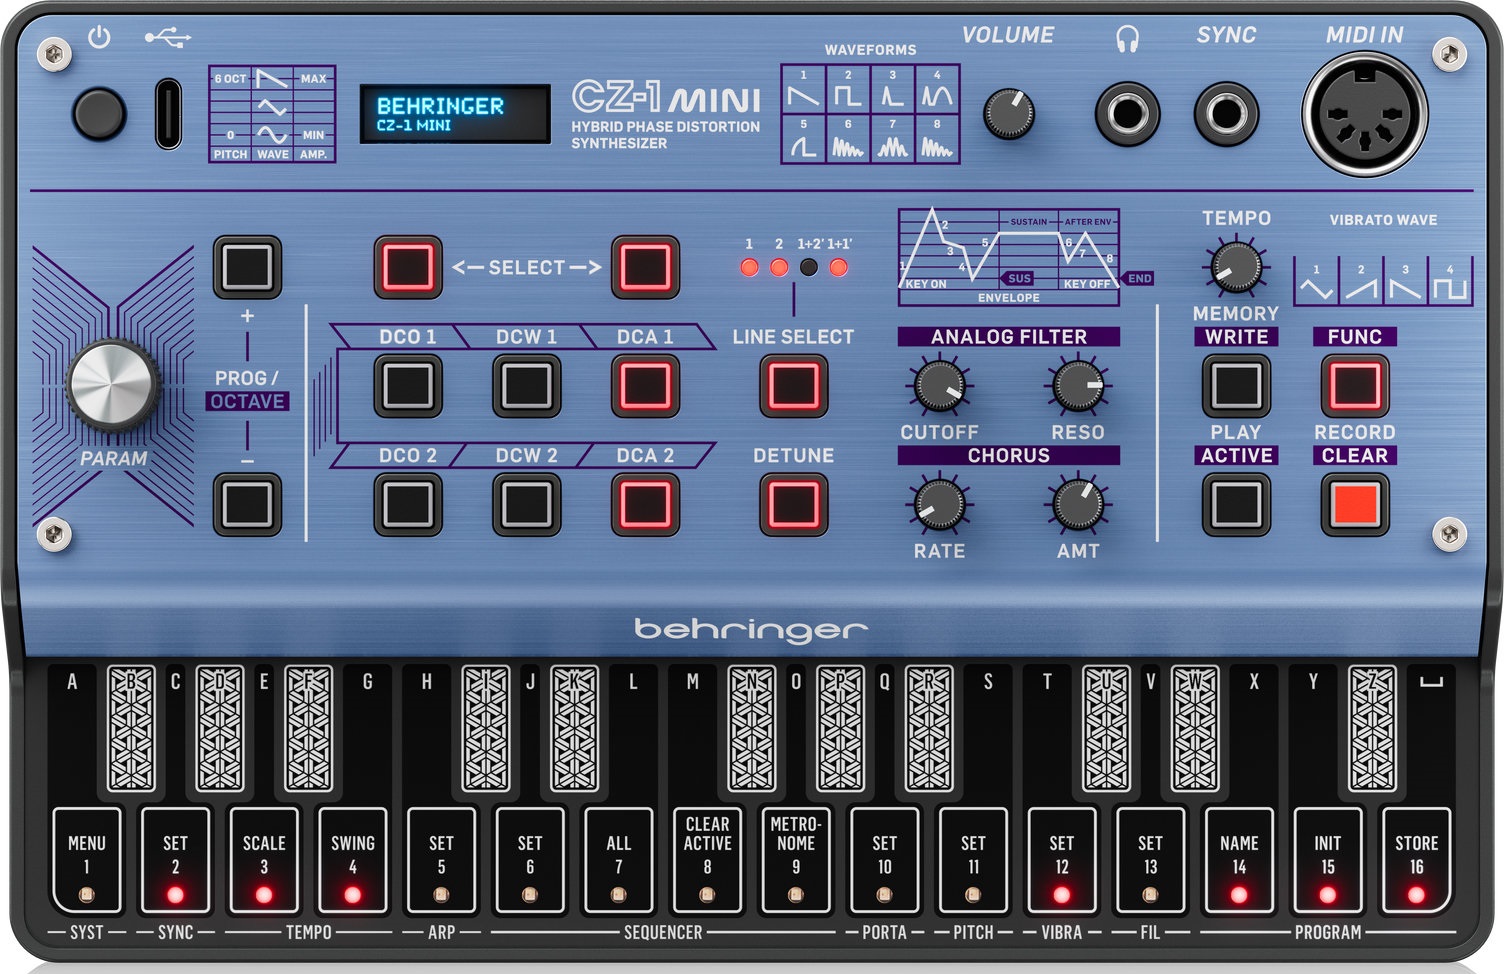Image resolution: width=1504 pixels, height=974 pixels.
Task: Click the Cutoff filter knob
Action: coord(939,386)
